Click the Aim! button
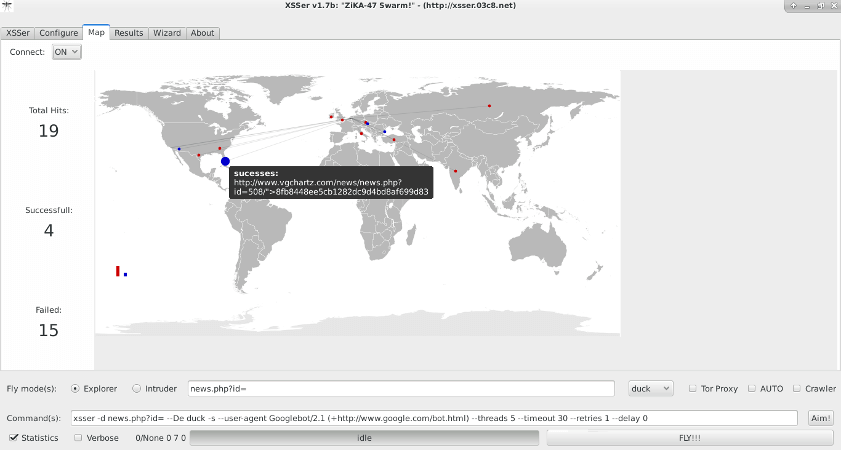 (821, 418)
